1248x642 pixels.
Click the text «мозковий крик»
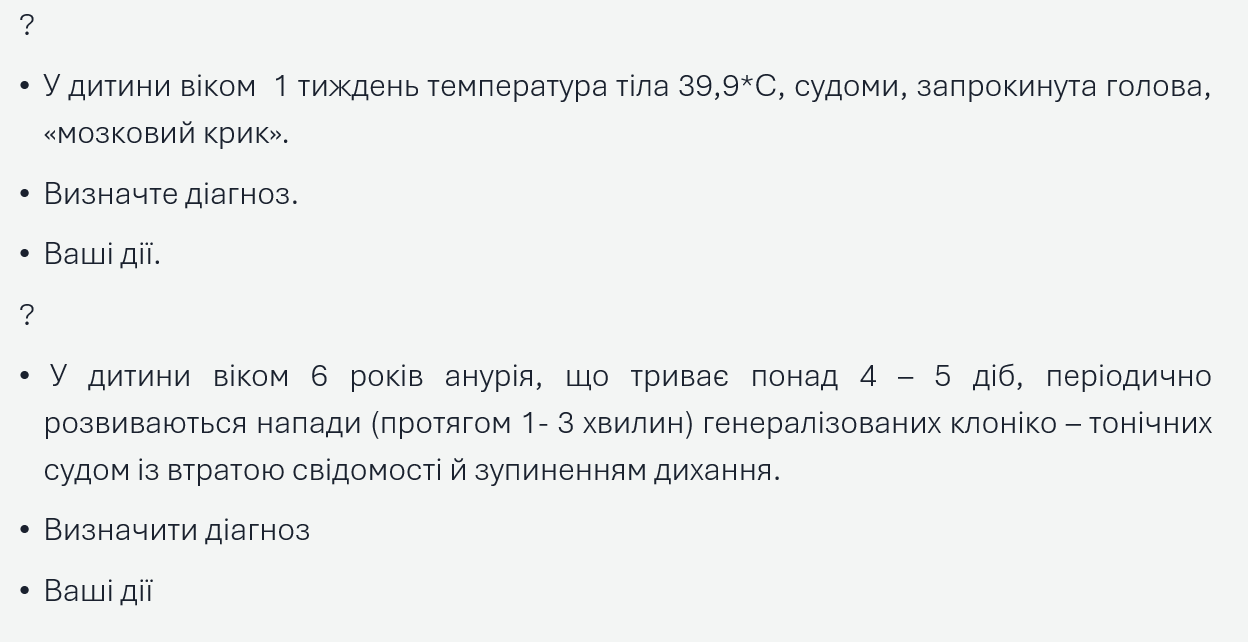tap(166, 134)
